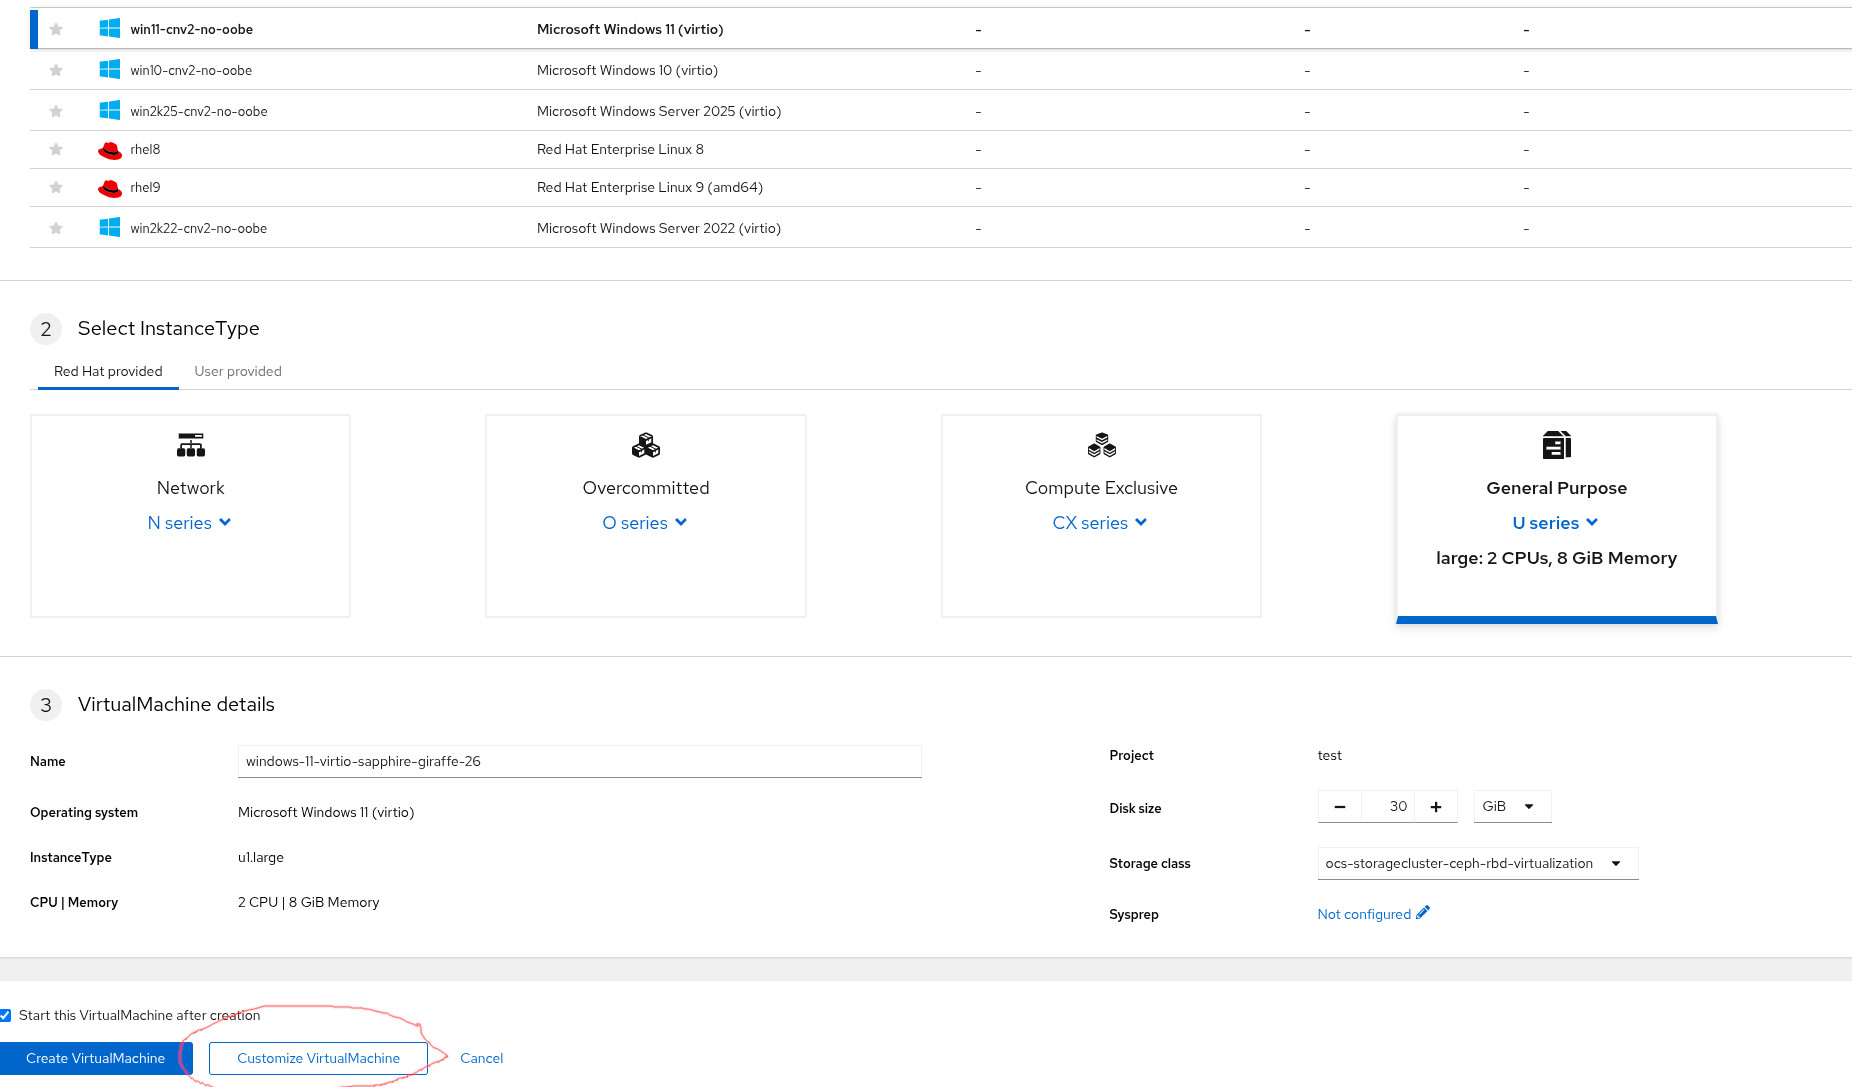
Task: Click the Windows logo beside win2k22-cnv2-no-oobe
Action: 110,228
